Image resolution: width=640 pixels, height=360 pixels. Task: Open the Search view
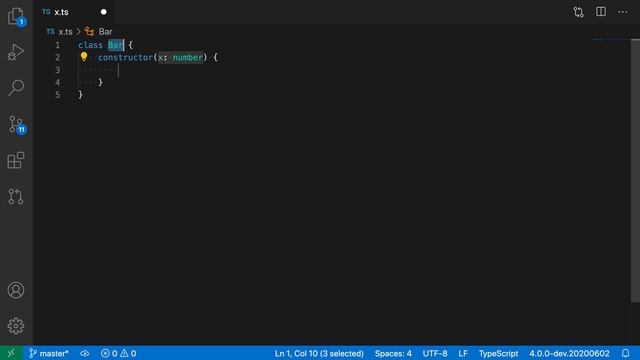click(x=16, y=88)
